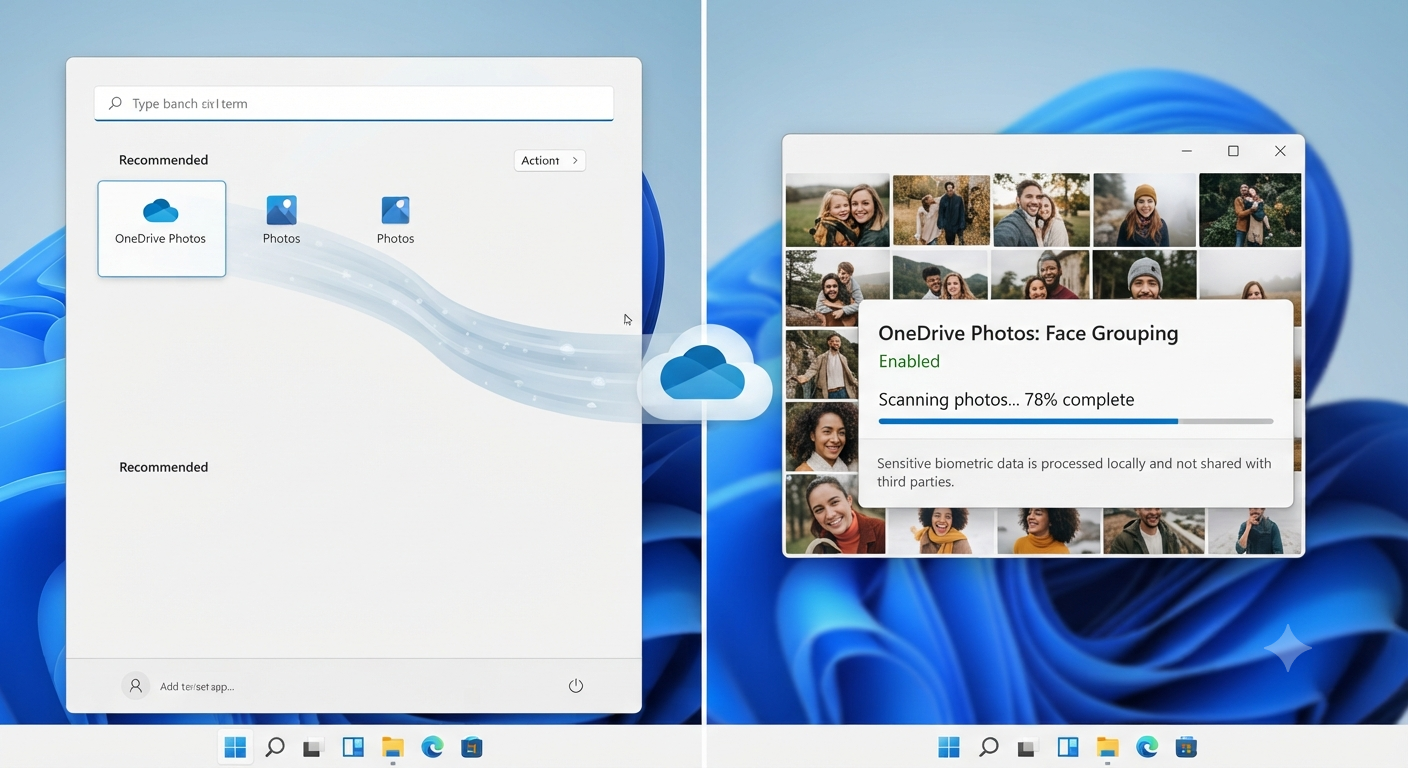
Task: Click the magnifier icon inside the Start search box
Action: tap(116, 103)
